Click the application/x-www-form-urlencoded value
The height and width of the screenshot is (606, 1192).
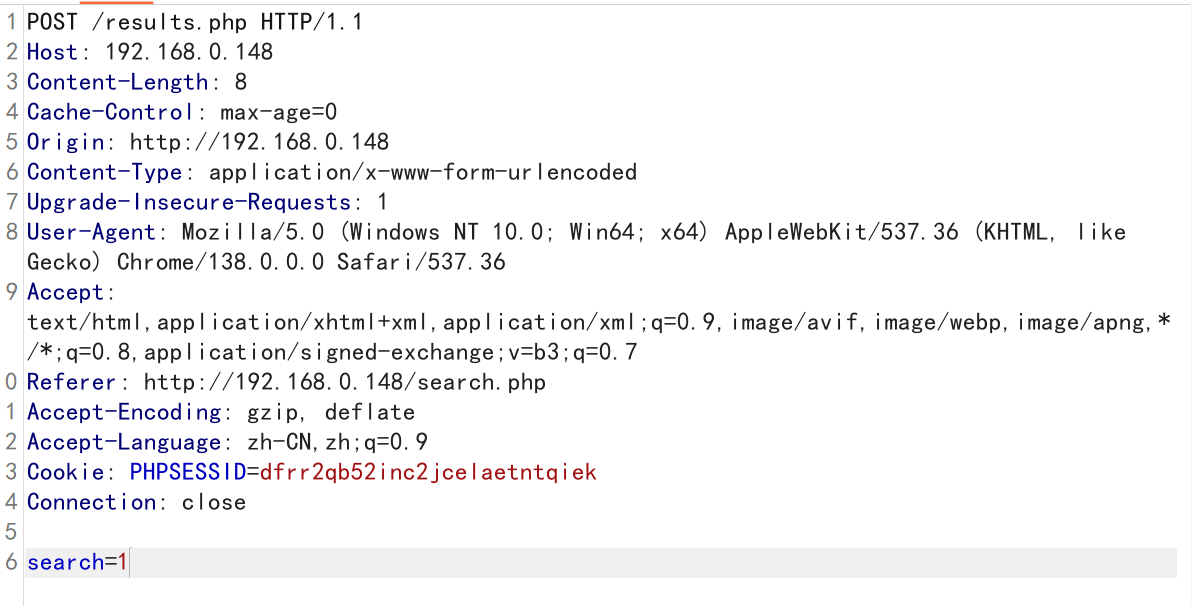pyautogui.click(x=422, y=171)
